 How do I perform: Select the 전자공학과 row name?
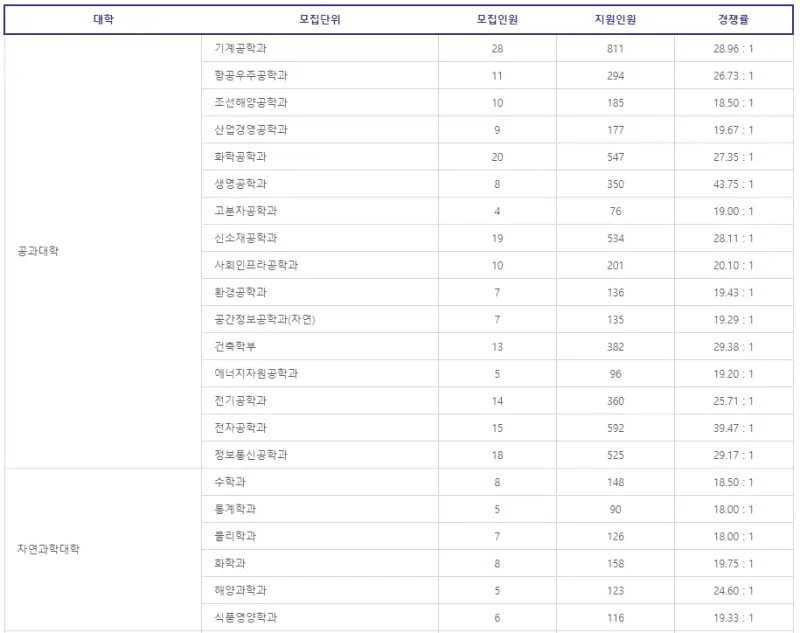[241, 427]
